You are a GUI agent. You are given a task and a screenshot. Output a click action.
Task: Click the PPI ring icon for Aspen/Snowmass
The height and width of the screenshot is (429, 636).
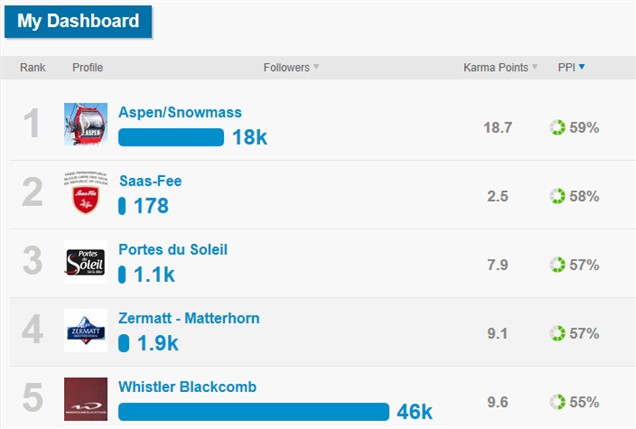point(557,128)
